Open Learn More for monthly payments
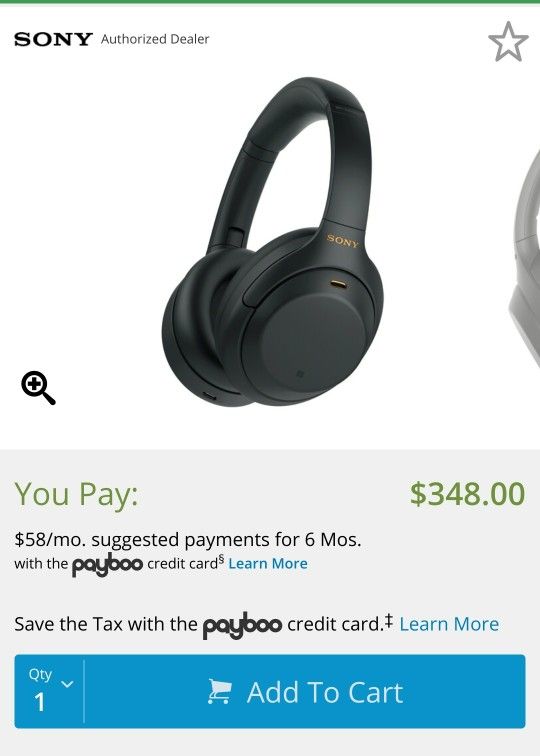Image resolution: width=540 pixels, height=756 pixels. coord(268,564)
